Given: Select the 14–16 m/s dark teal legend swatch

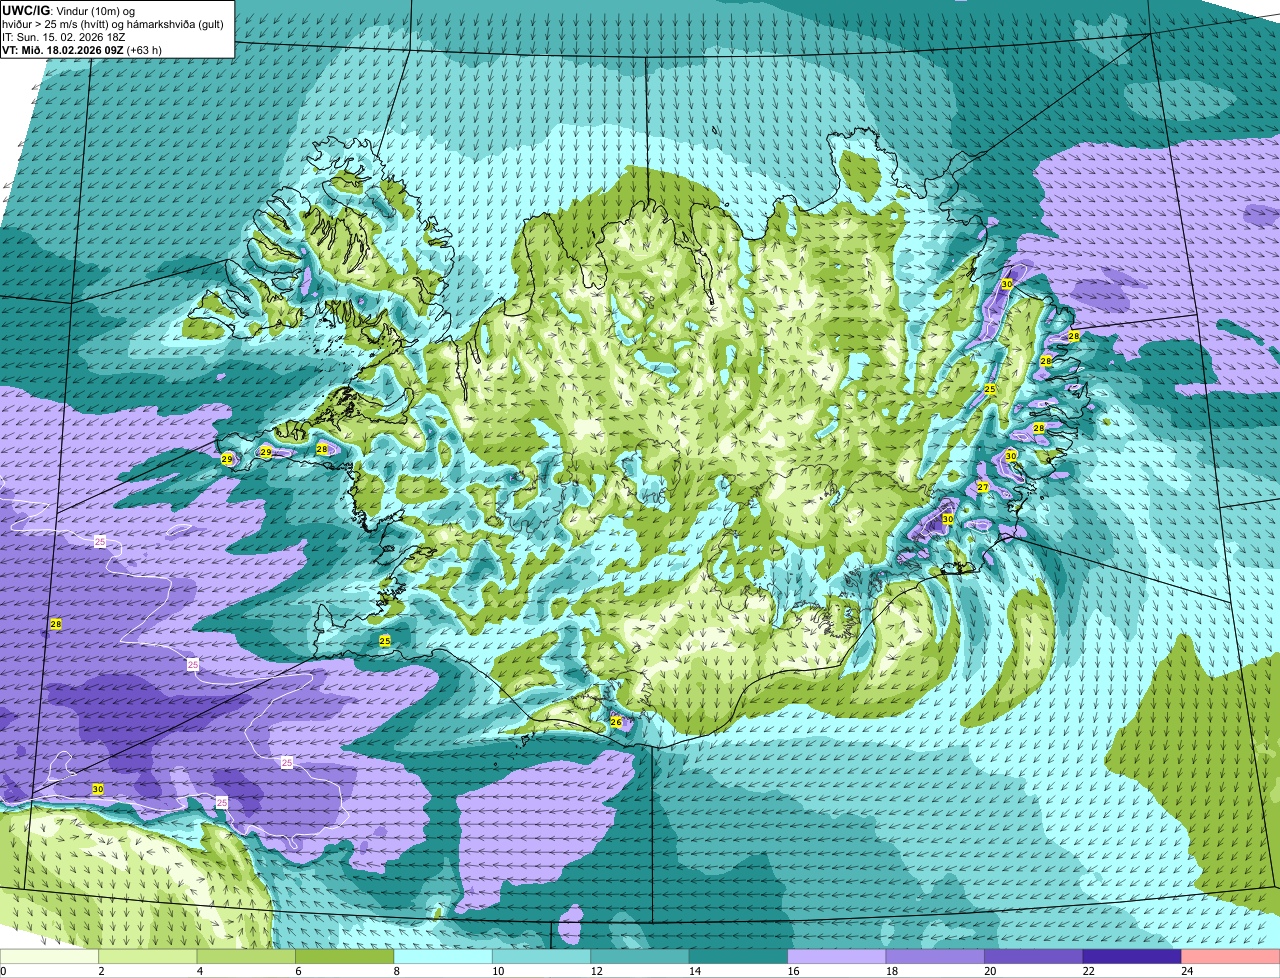Looking at the screenshot, I should point(740,957).
